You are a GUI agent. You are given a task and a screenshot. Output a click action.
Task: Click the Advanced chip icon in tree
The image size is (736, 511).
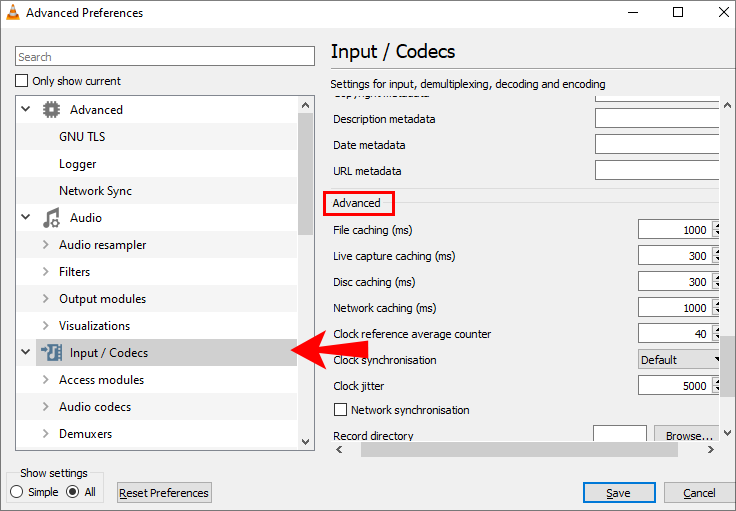(x=52, y=110)
